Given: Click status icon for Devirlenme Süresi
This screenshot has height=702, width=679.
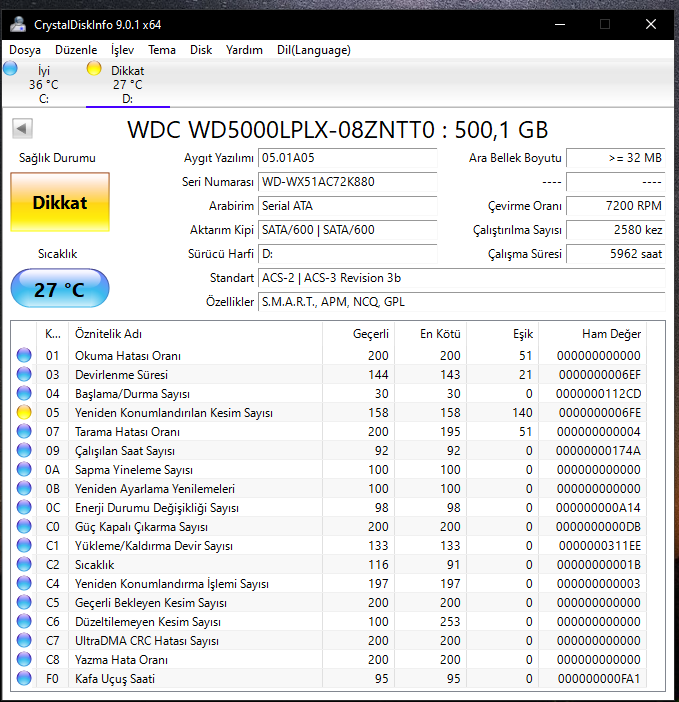Looking at the screenshot, I should point(24,374).
